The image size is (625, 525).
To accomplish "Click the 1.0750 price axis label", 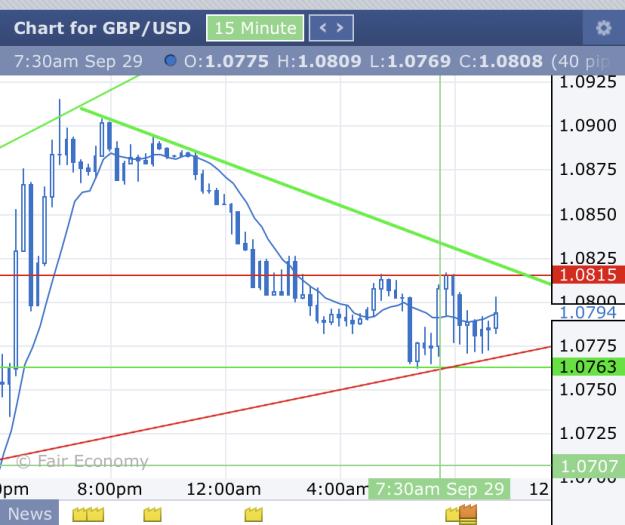I will point(588,389).
